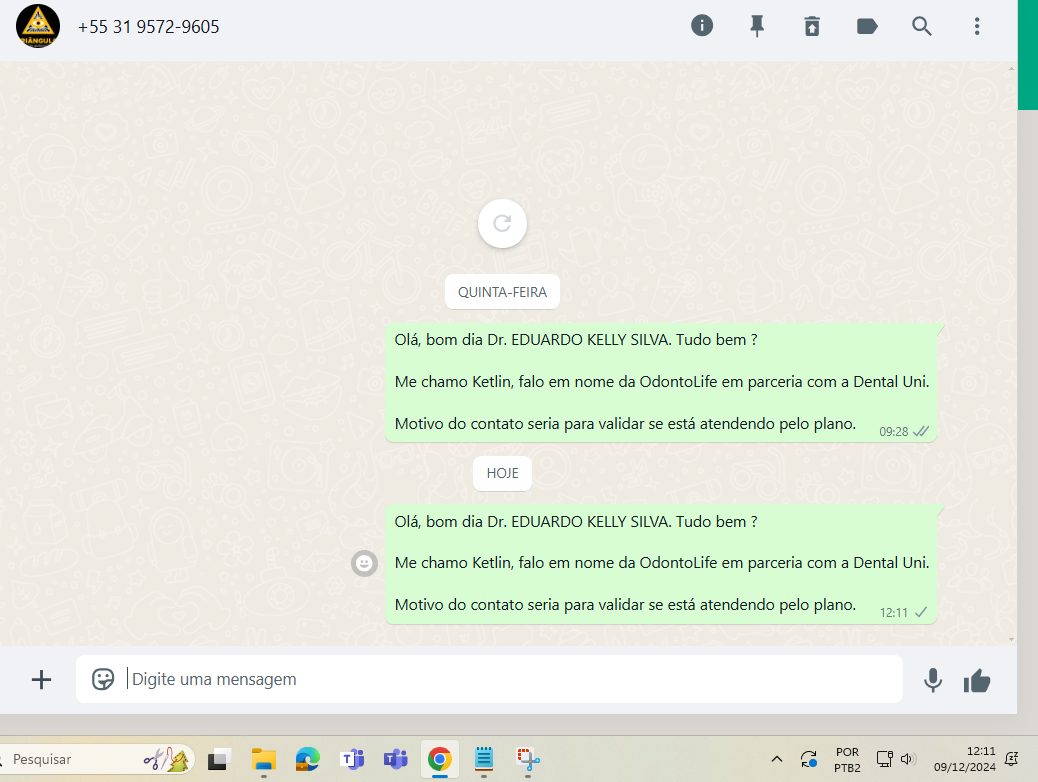
Task: Open contact number +55 31 9572-9605 header
Action: click(x=148, y=26)
